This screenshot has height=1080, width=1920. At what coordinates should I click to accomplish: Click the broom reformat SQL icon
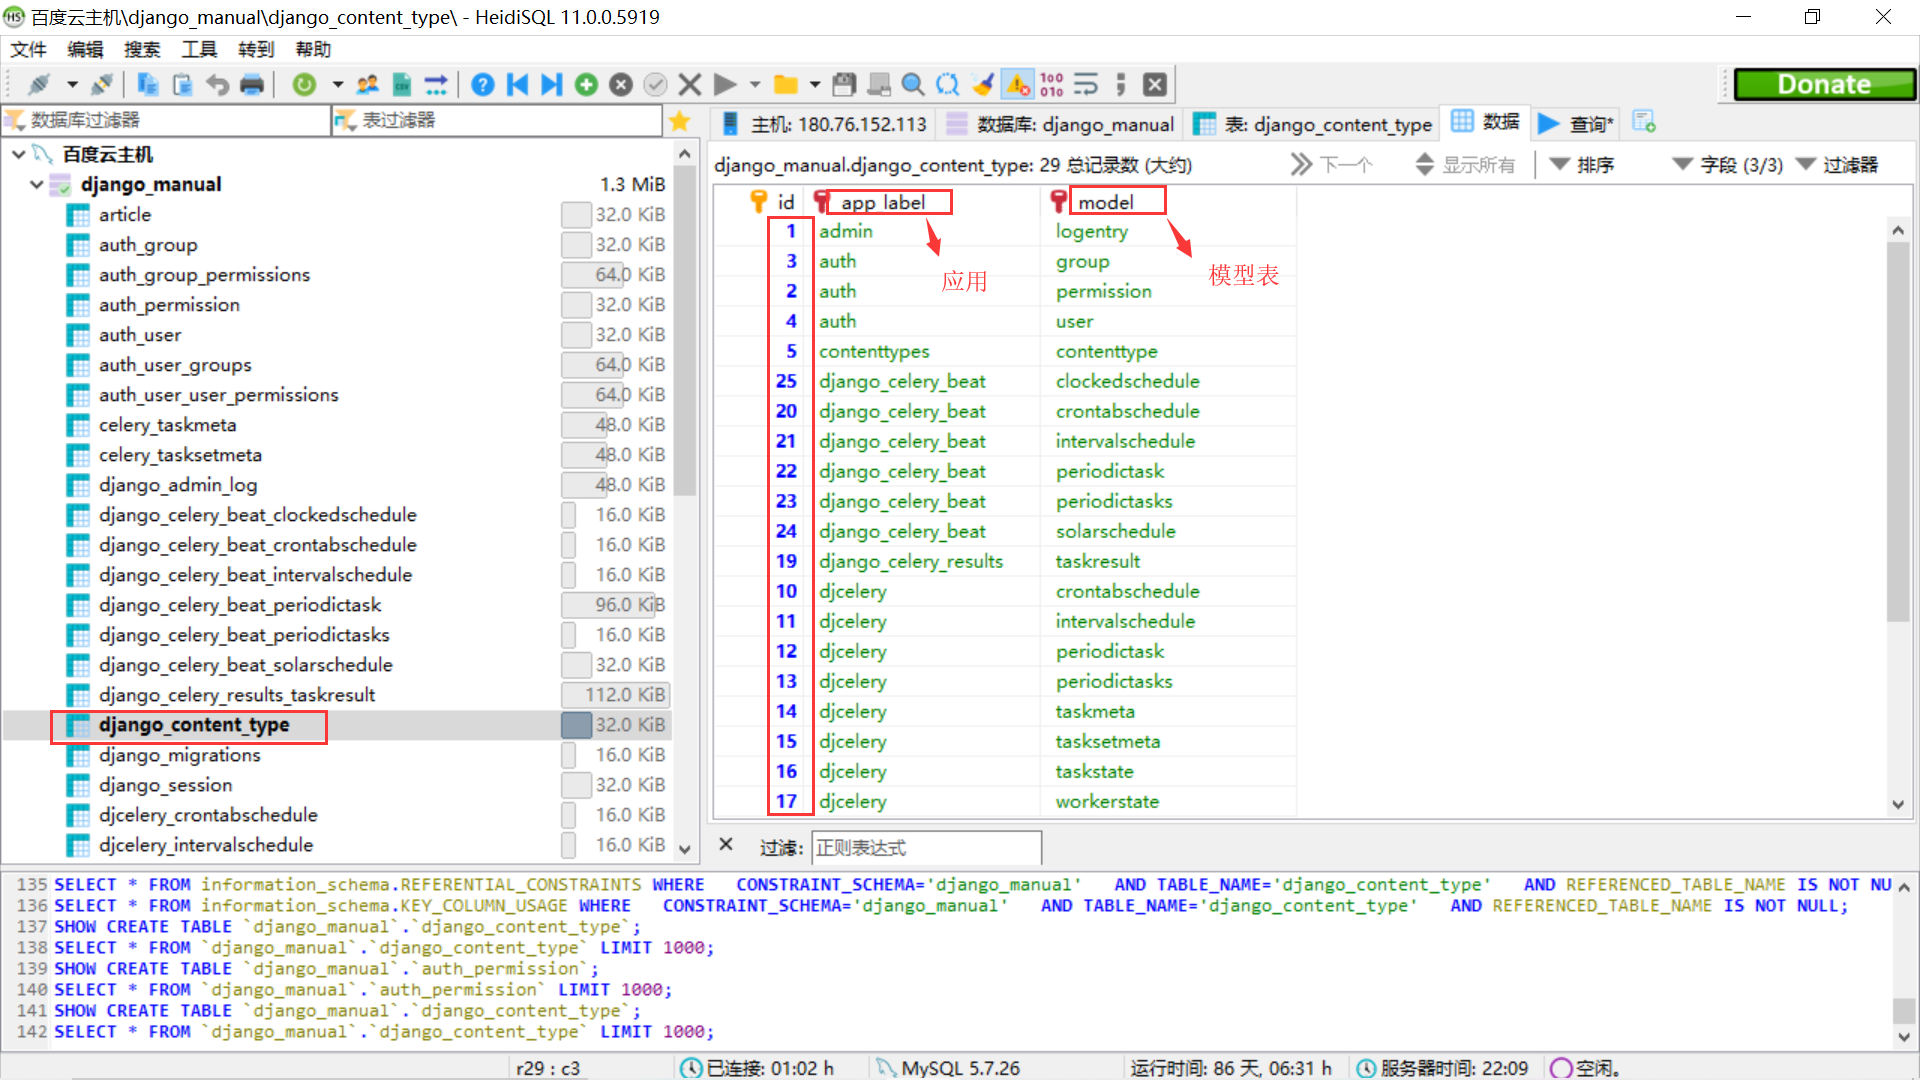point(983,85)
